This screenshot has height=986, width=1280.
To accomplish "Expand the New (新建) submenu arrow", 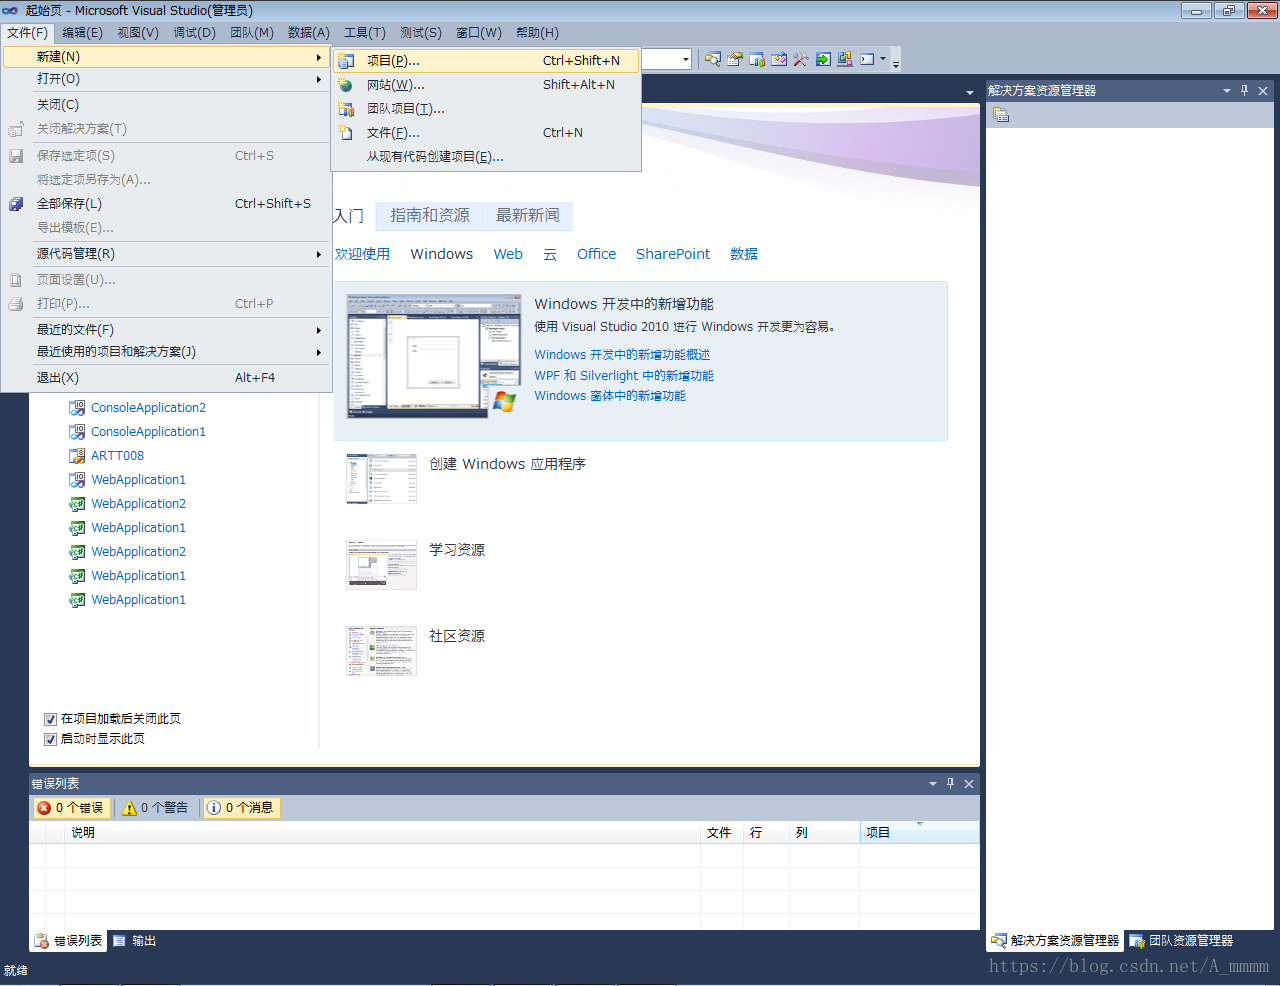I will (x=319, y=57).
